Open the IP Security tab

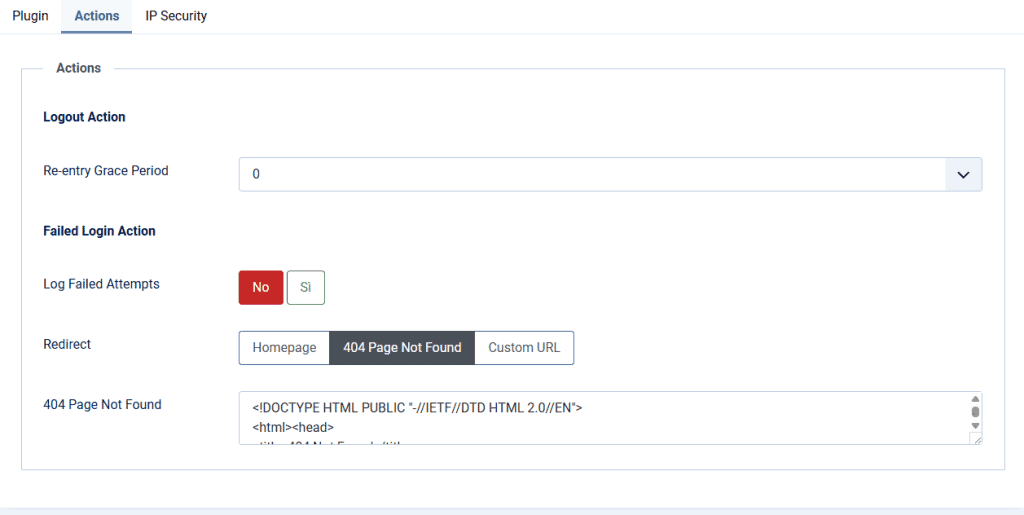(x=176, y=16)
